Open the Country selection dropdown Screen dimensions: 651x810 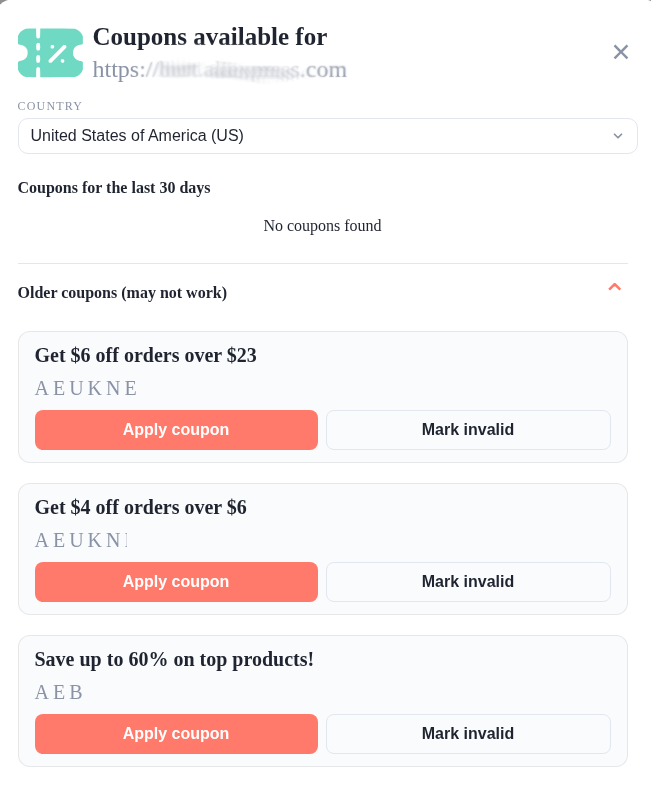tap(327, 135)
